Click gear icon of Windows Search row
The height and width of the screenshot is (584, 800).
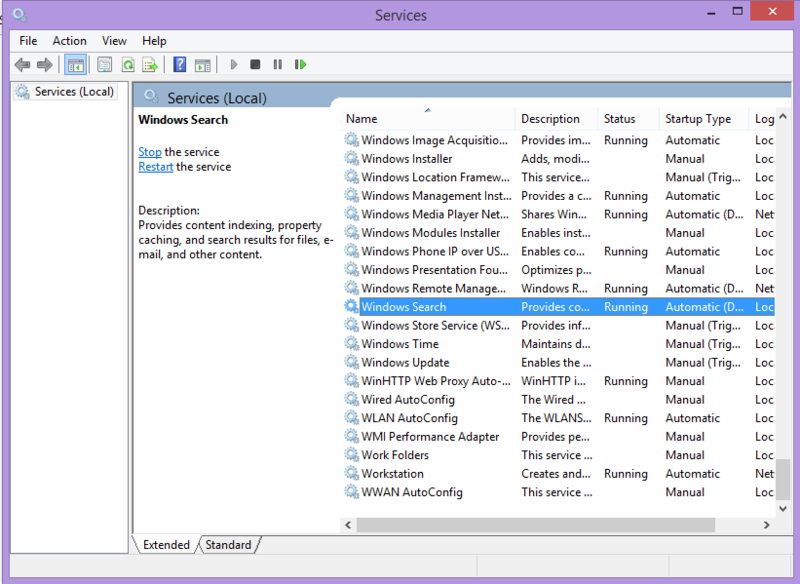(351, 307)
